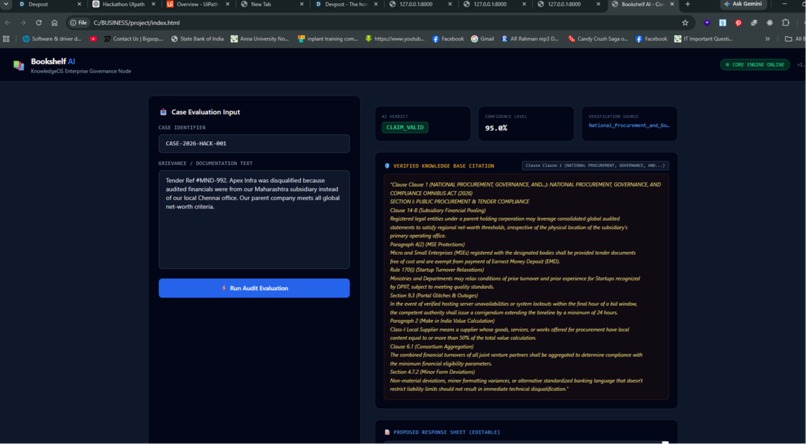This screenshot has width=806, height=444.
Task: Switch to the Devpost - The home tab
Action: pos(346,4)
